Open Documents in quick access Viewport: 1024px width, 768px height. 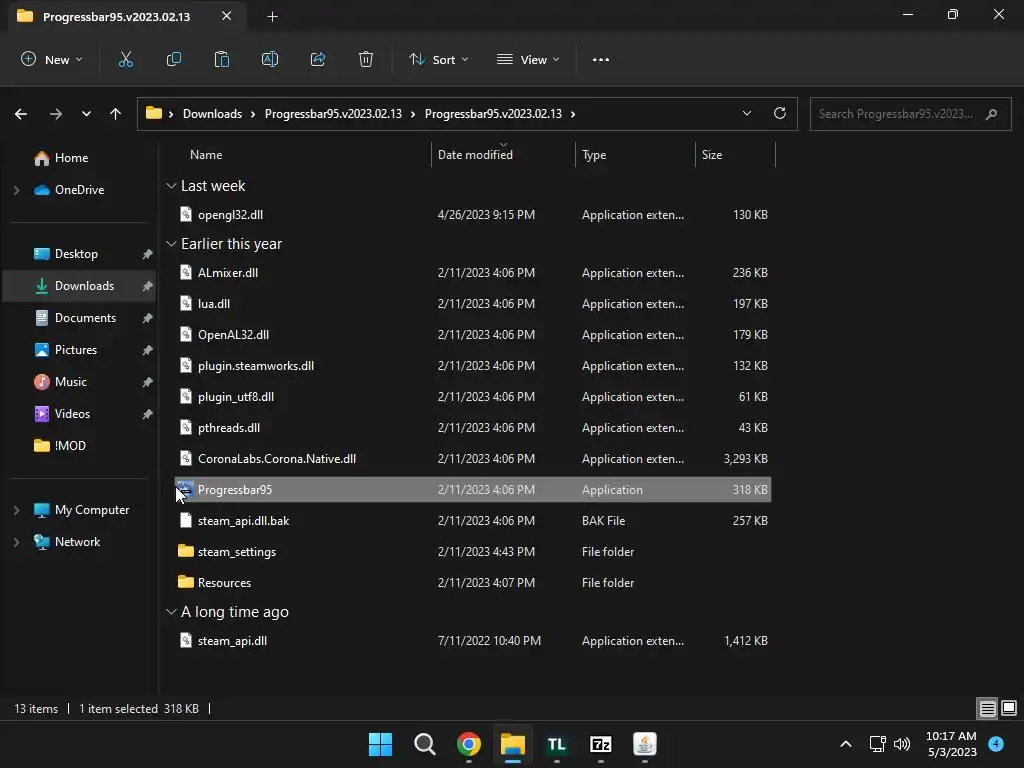pos(85,318)
